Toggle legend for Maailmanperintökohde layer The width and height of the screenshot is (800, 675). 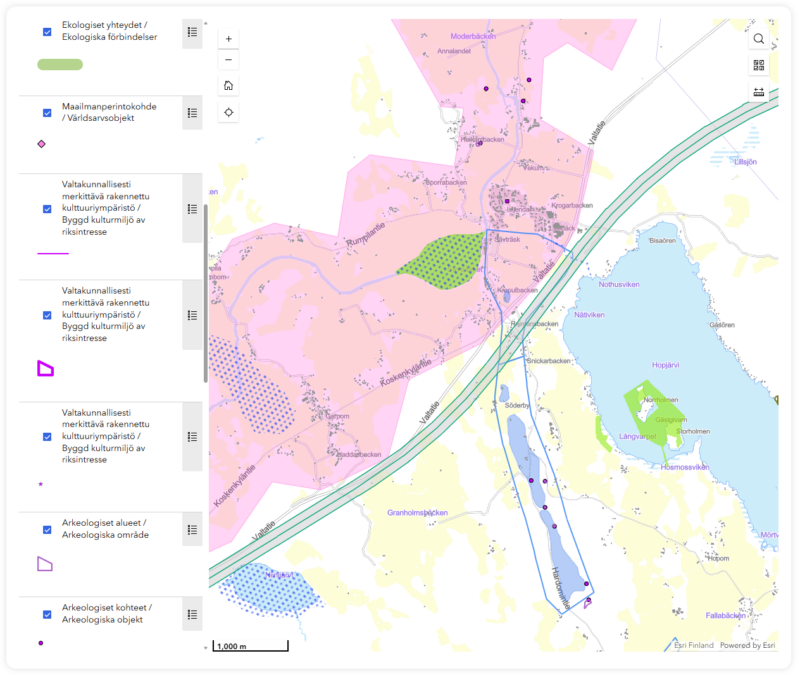(x=192, y=113)
